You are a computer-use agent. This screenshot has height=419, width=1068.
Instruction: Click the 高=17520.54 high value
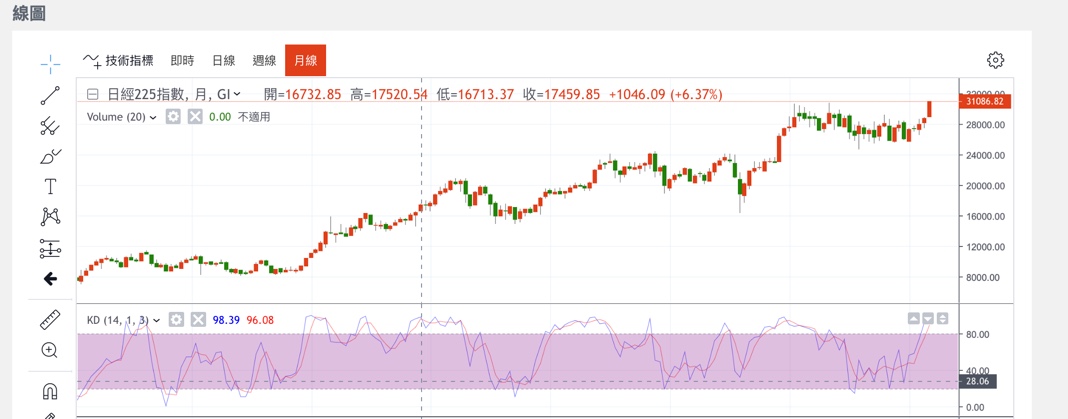pos(389,95)
